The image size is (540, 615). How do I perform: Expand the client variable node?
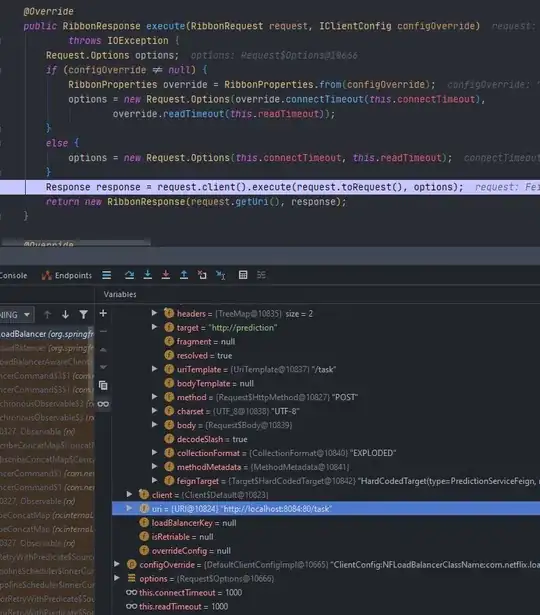click(x=129, y=494)
